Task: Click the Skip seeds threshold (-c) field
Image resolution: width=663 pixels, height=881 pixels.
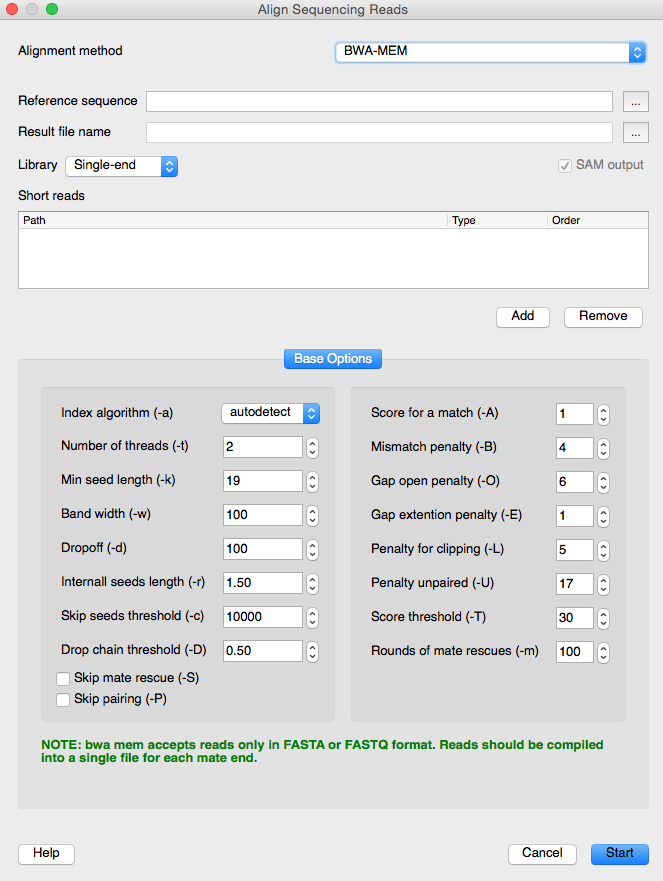Action: click(262, 617)
